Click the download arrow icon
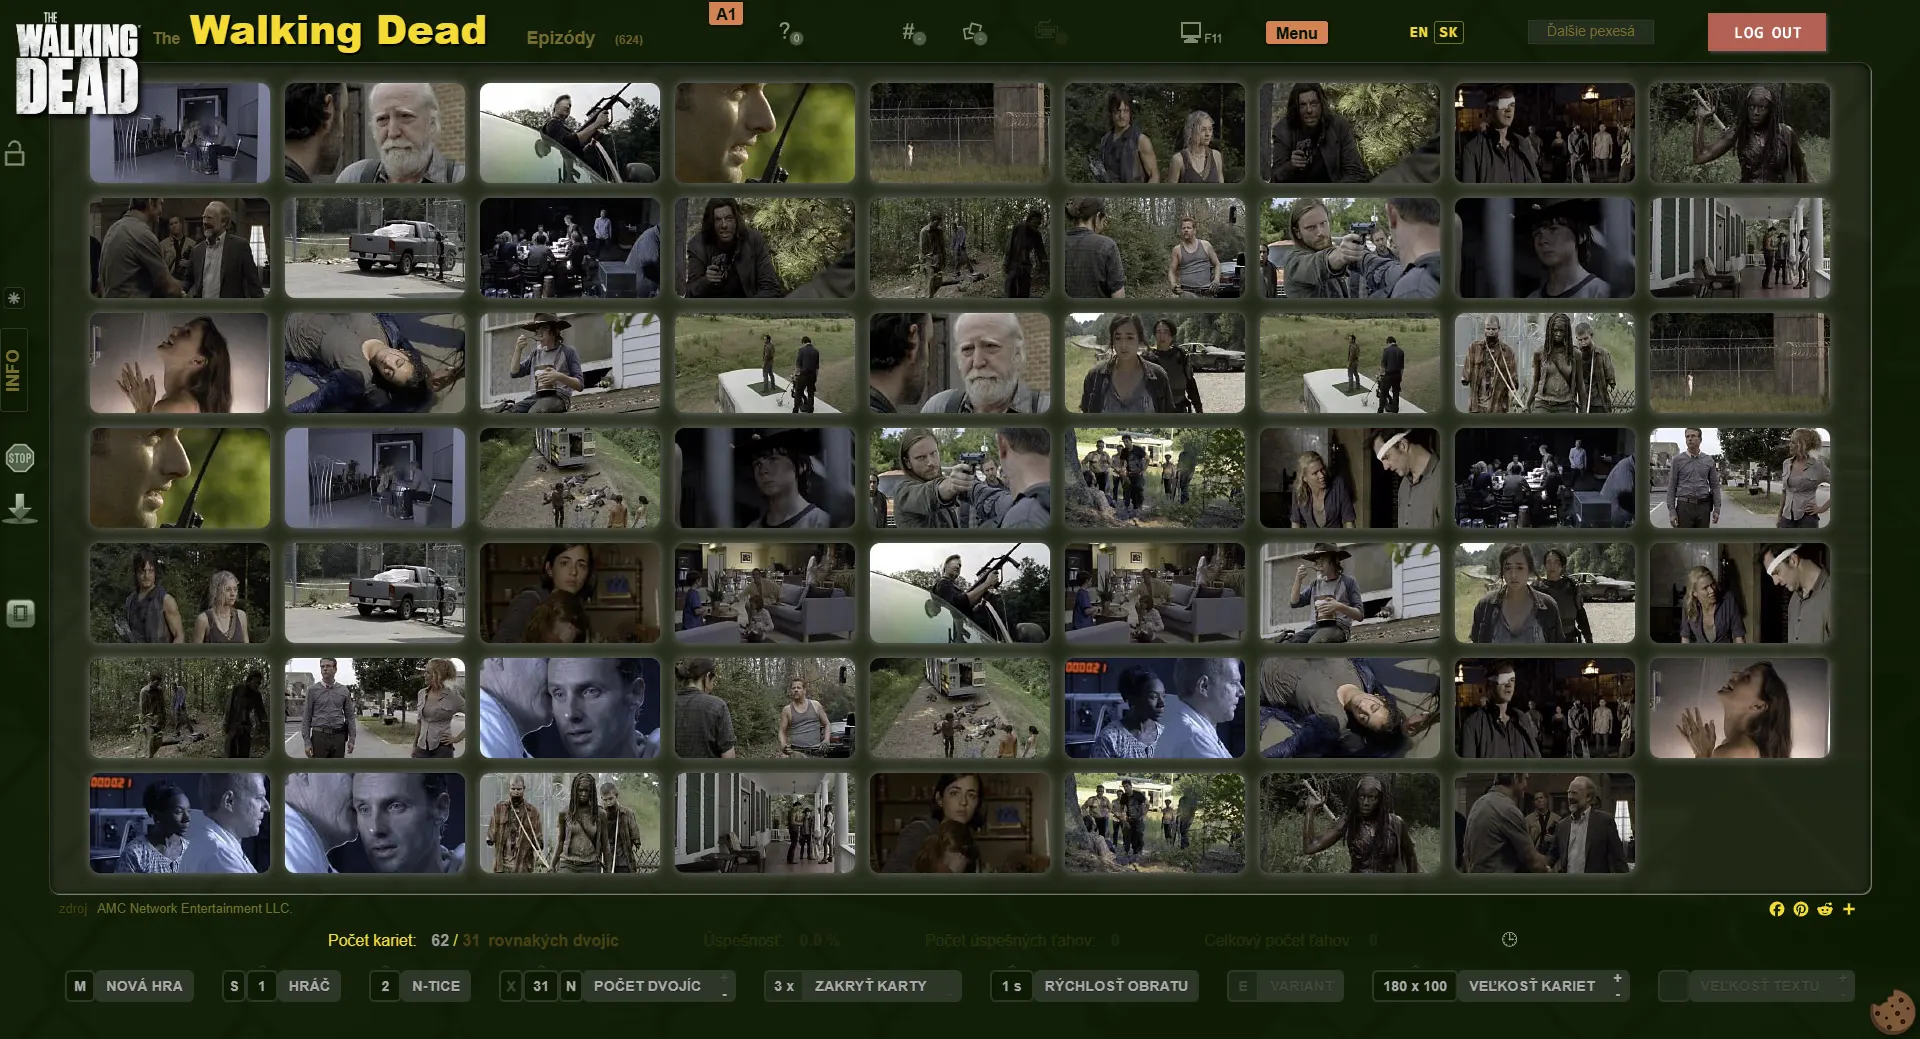The image size is (1920, 1039). (20, 509)
